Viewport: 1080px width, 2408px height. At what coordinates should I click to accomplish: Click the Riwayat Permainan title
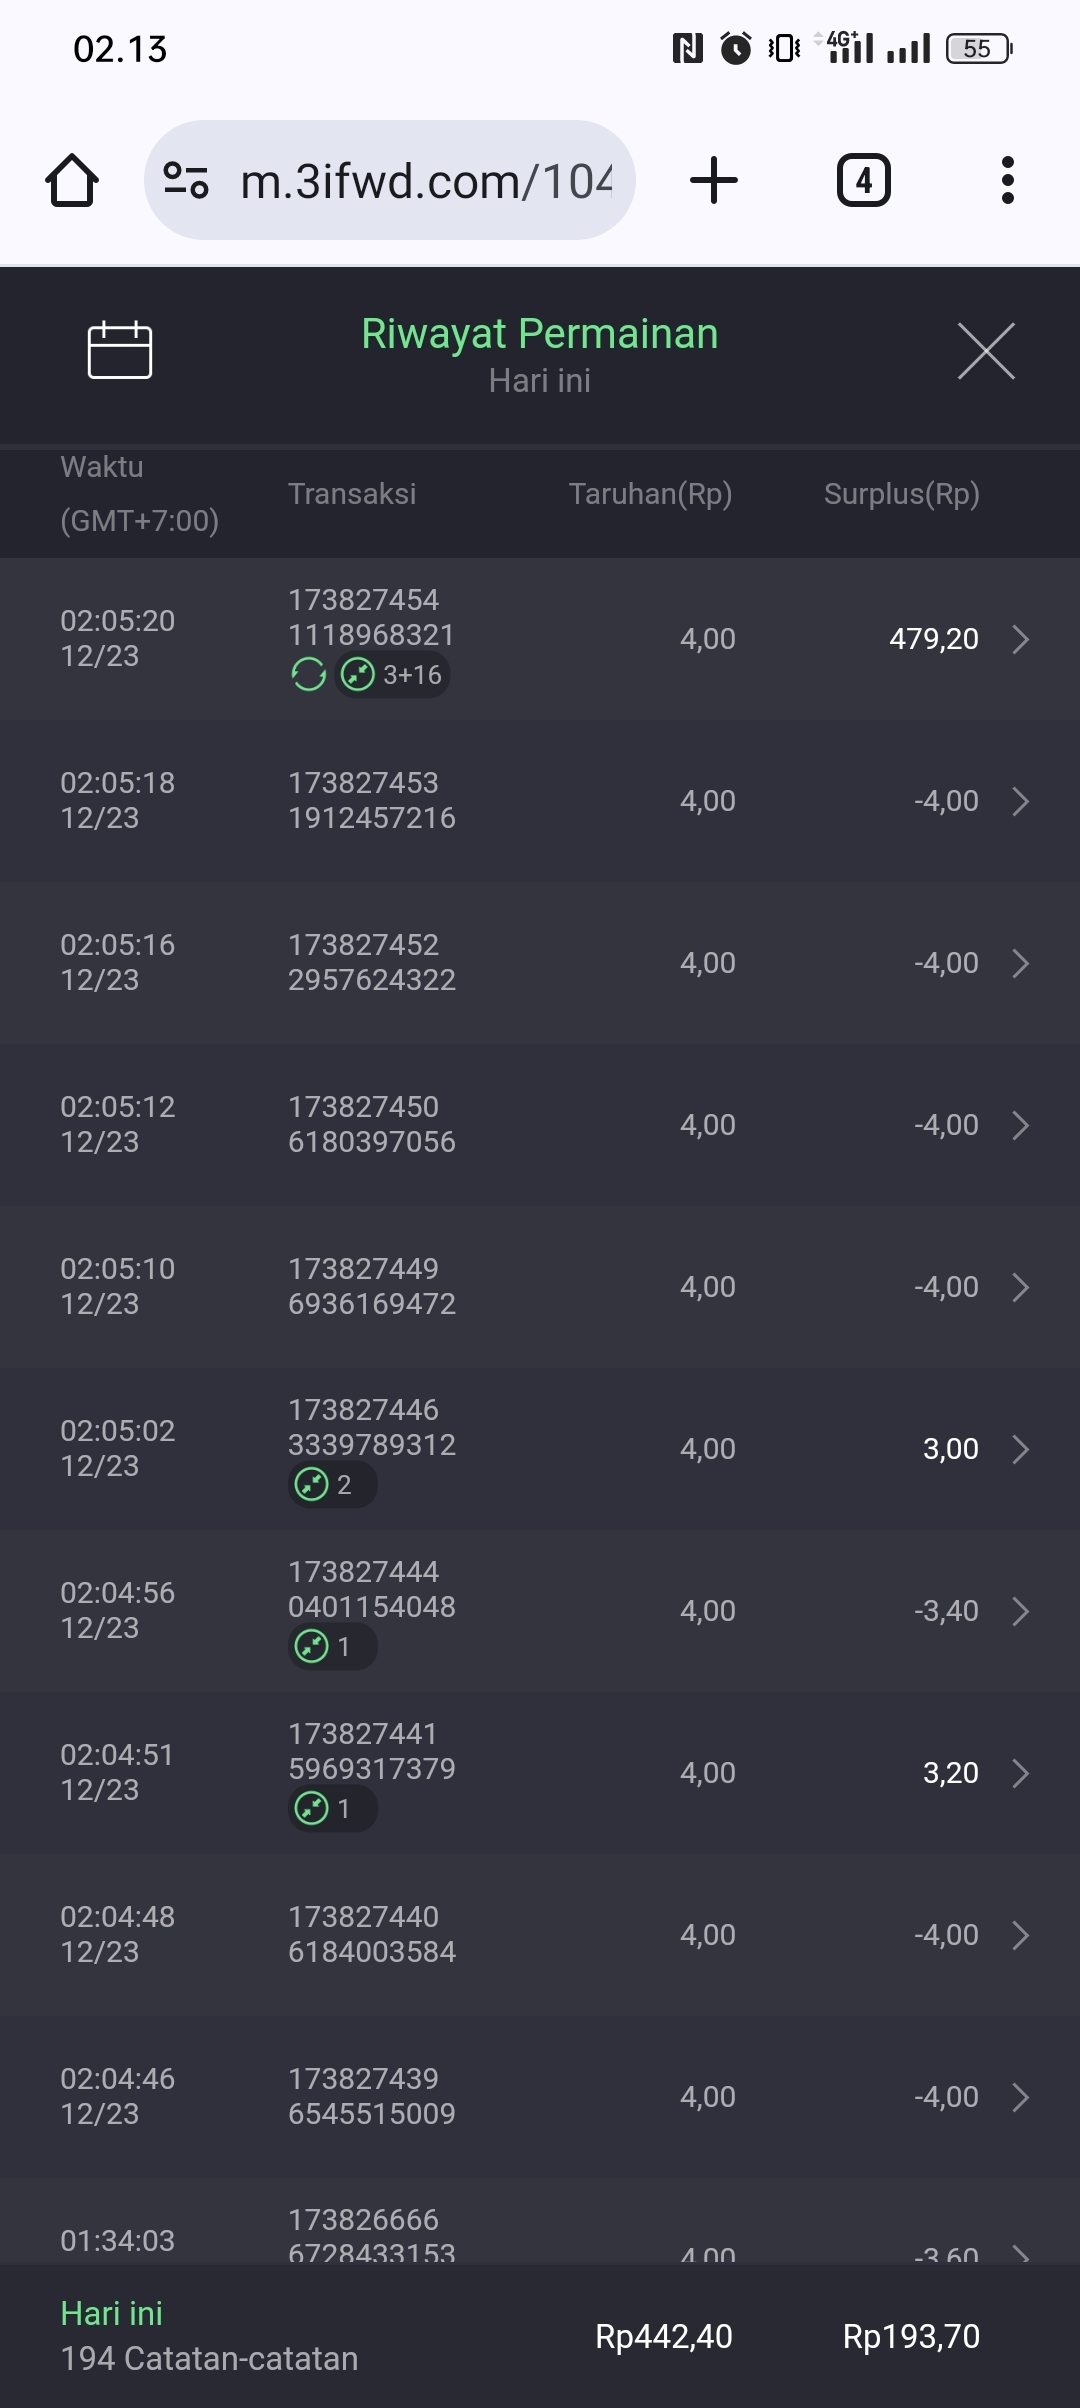tap(540, 334)
